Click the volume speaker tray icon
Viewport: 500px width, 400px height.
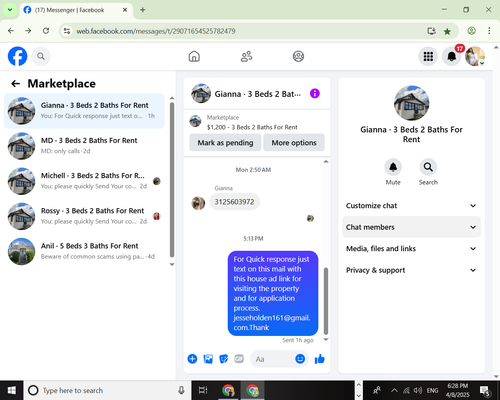(x=418, y=390)
